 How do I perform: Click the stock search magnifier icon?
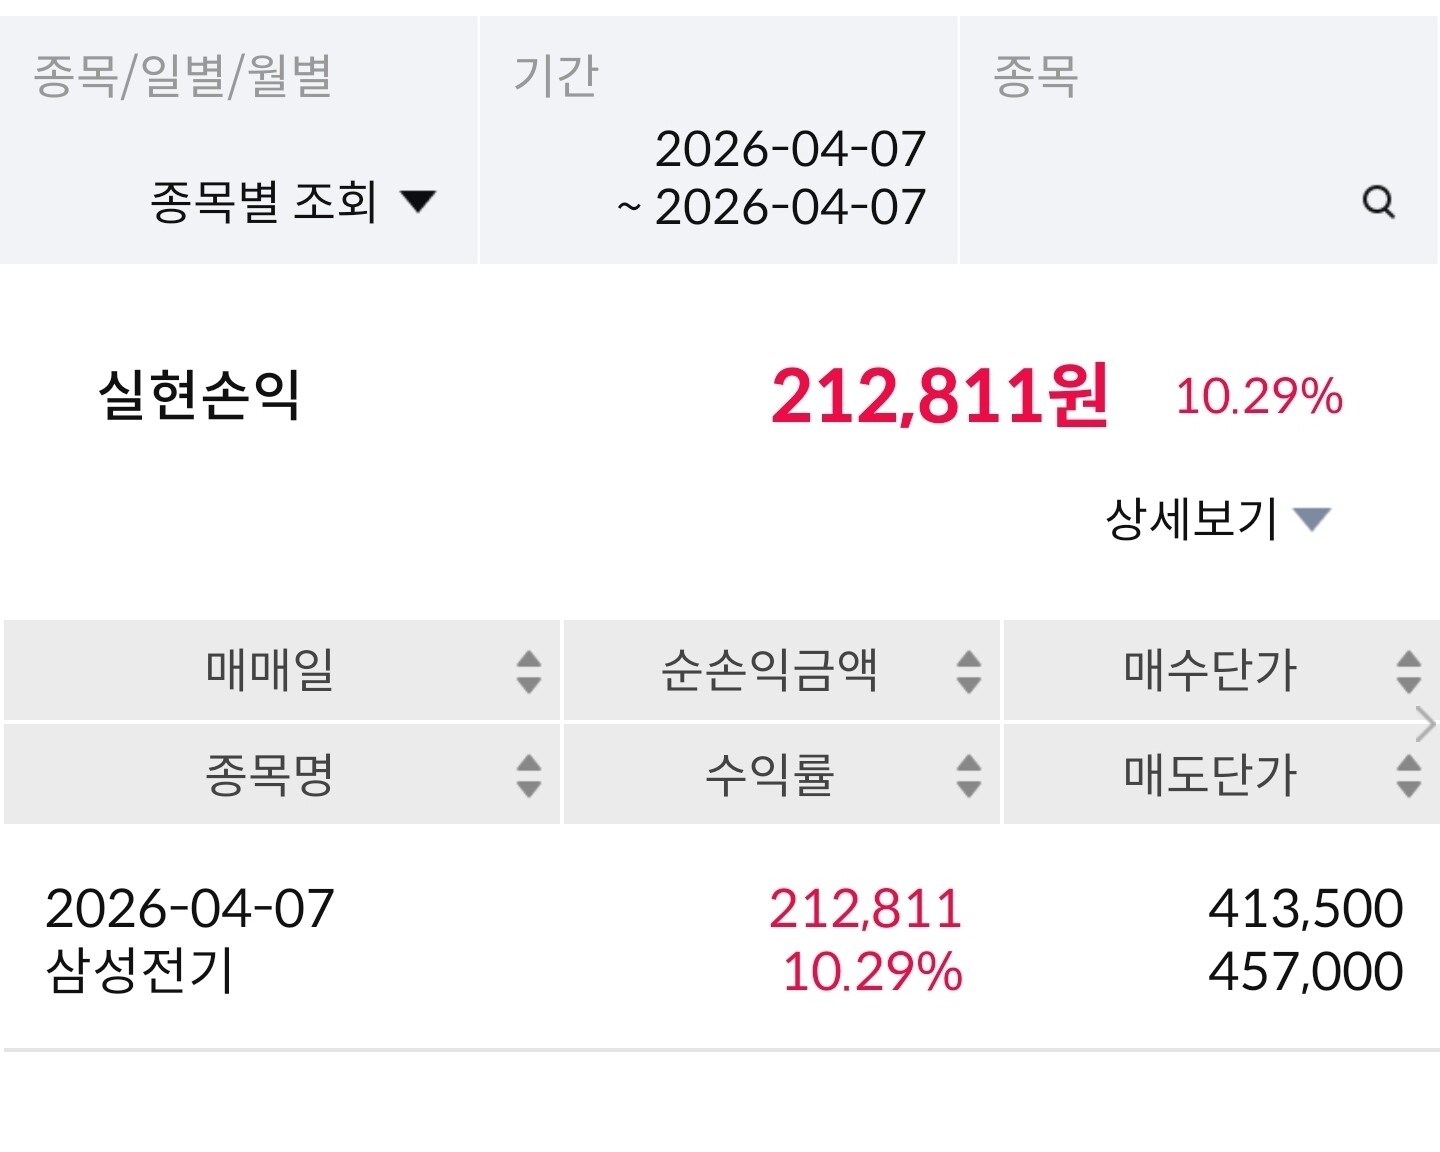pos(1378,202)
